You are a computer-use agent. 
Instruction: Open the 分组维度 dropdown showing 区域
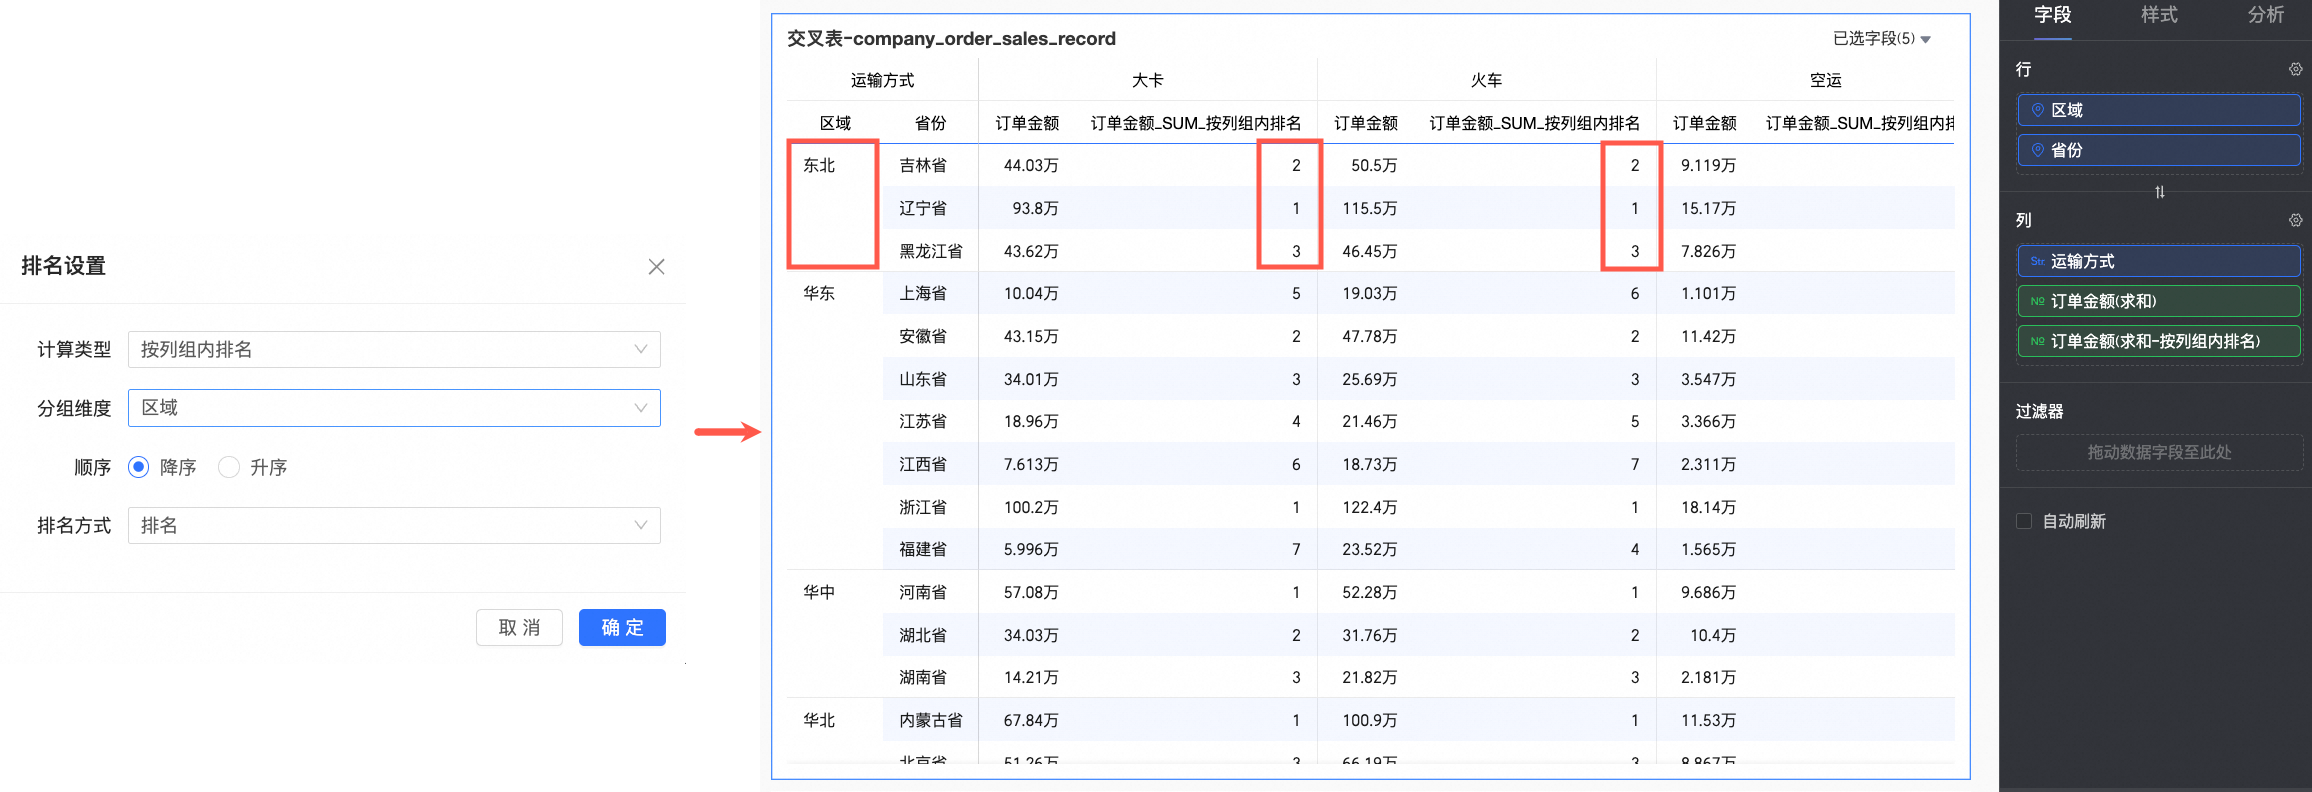[x=394, y=408]
